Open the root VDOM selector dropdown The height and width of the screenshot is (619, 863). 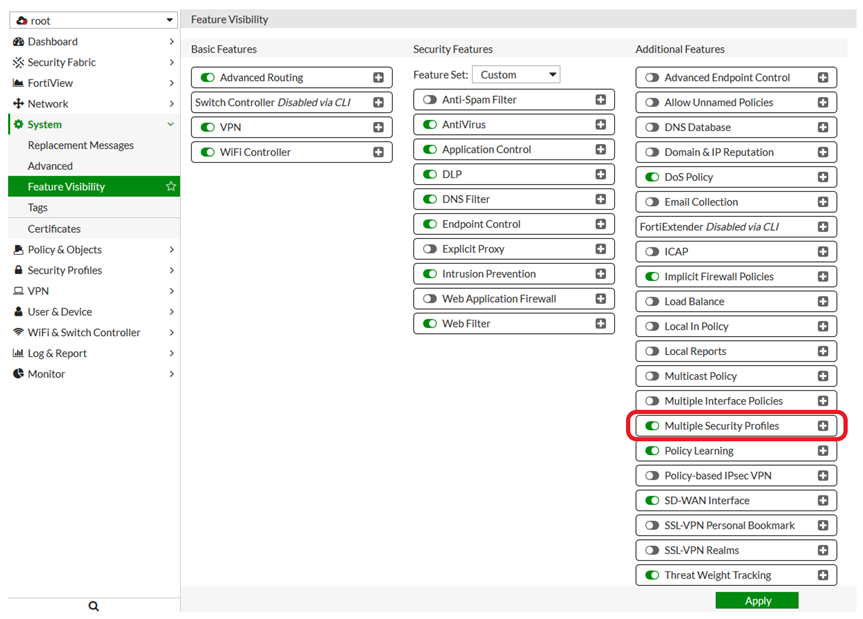(x=93, y=20)
